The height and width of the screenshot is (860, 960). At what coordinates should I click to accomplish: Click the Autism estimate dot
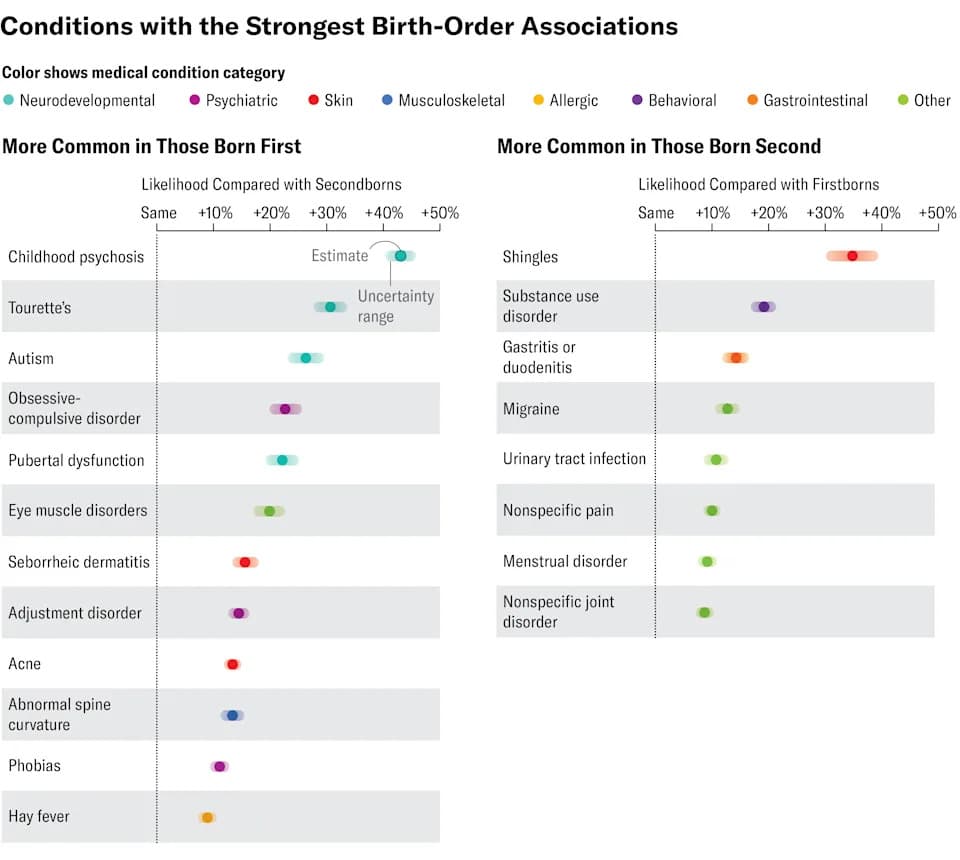(306, 358)
